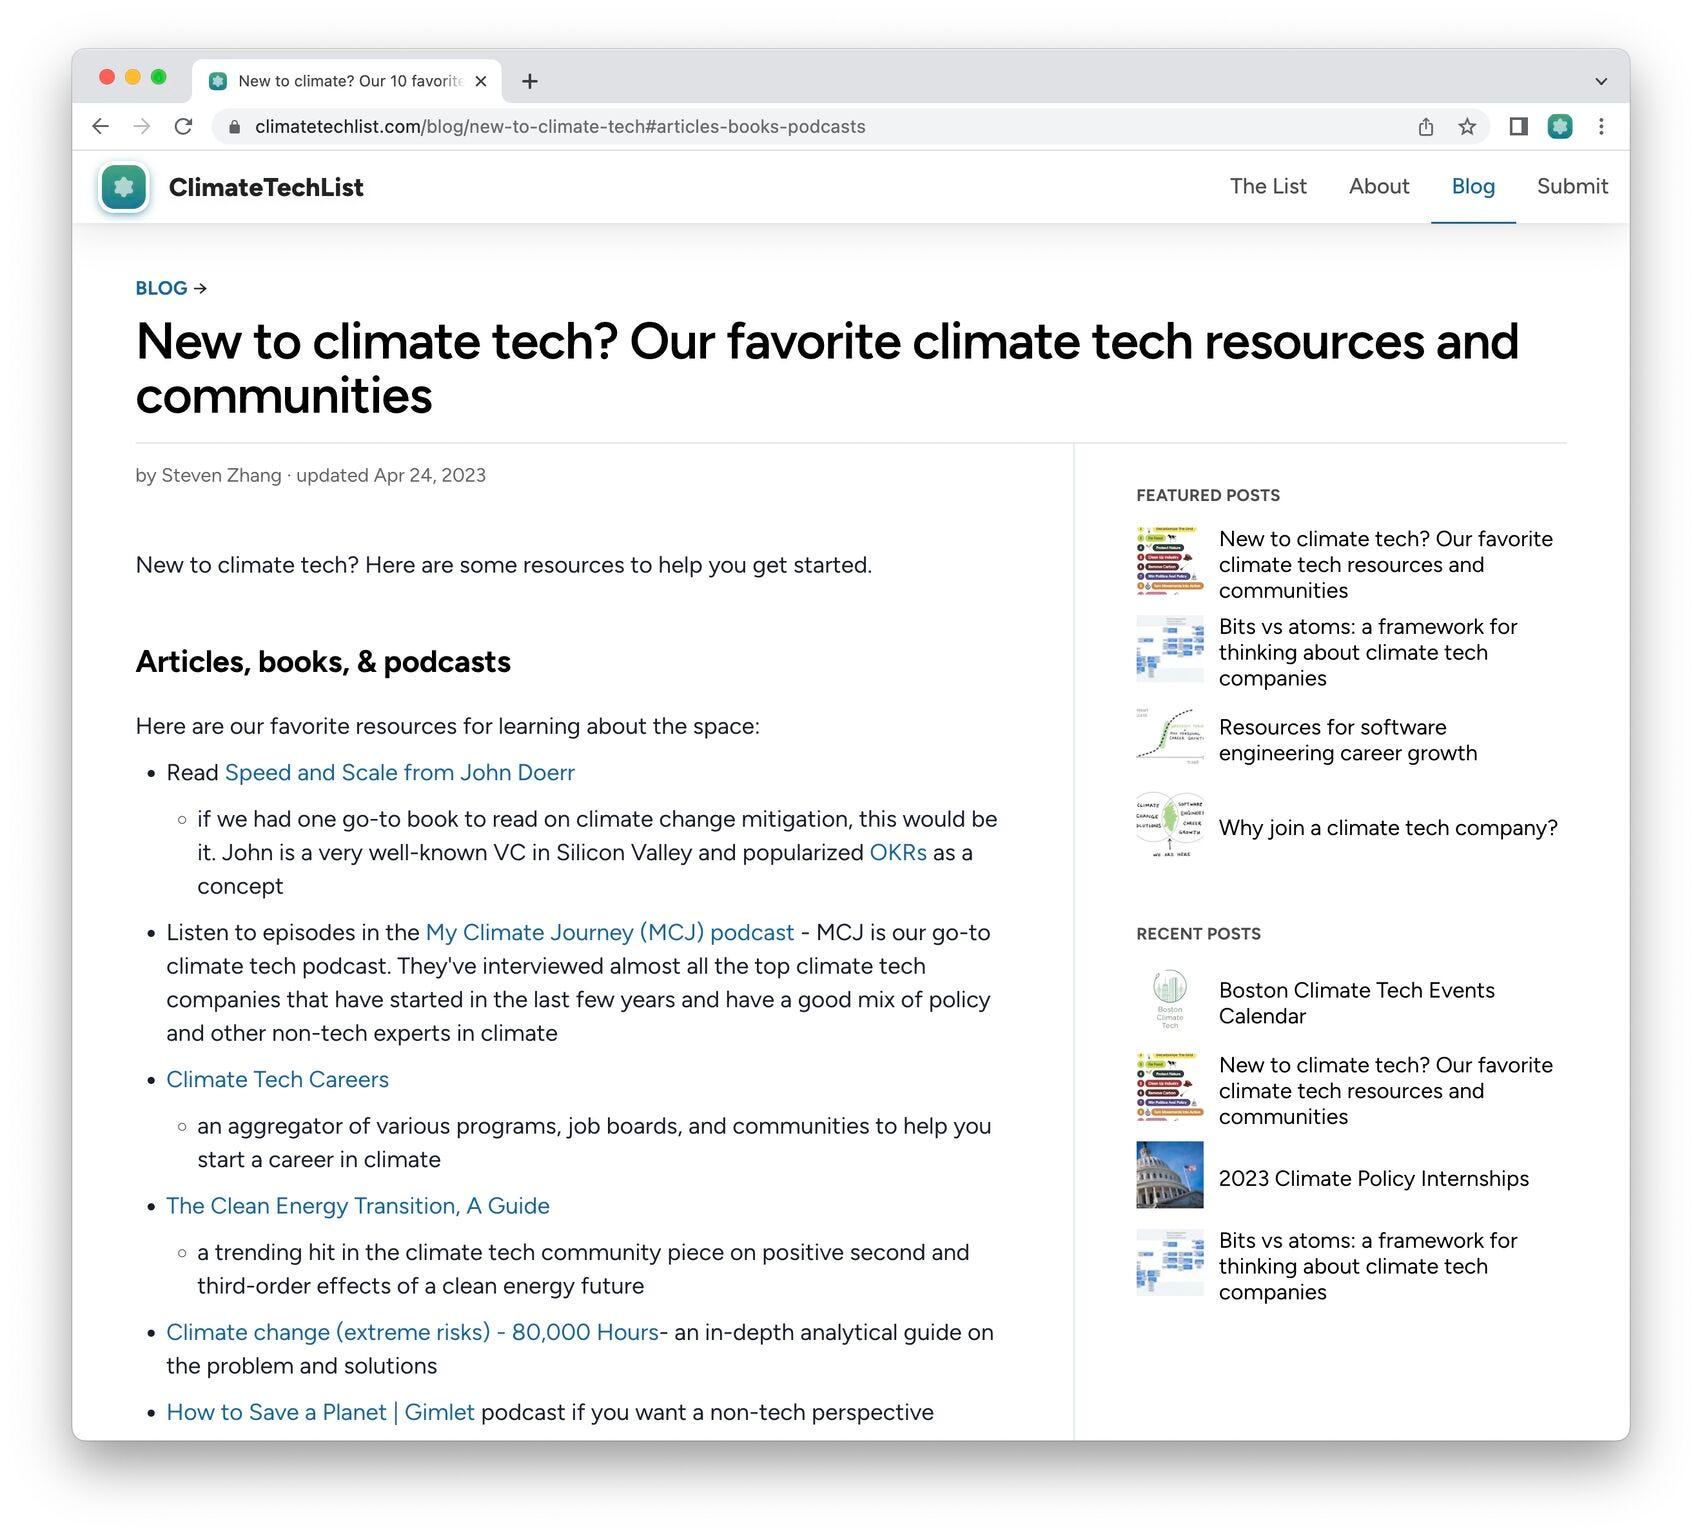The image size is (1702, 1536).
Task: Click featured 'New to climate tech?' thumbnail
Action: tap(1170, 560)
